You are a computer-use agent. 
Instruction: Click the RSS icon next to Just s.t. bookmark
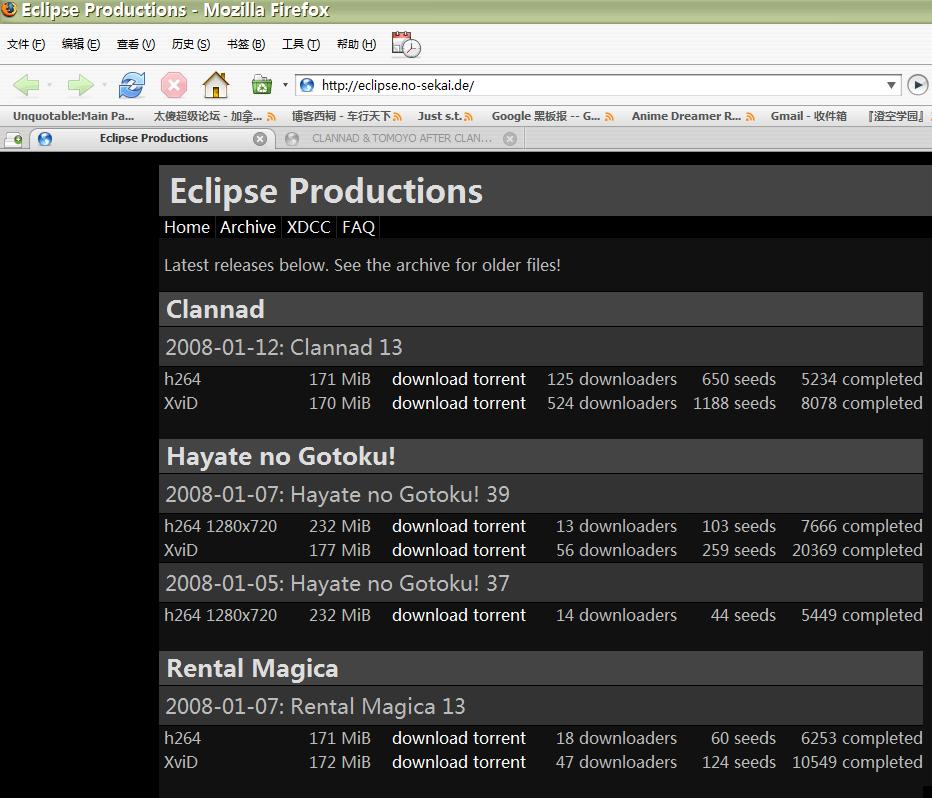468,117
